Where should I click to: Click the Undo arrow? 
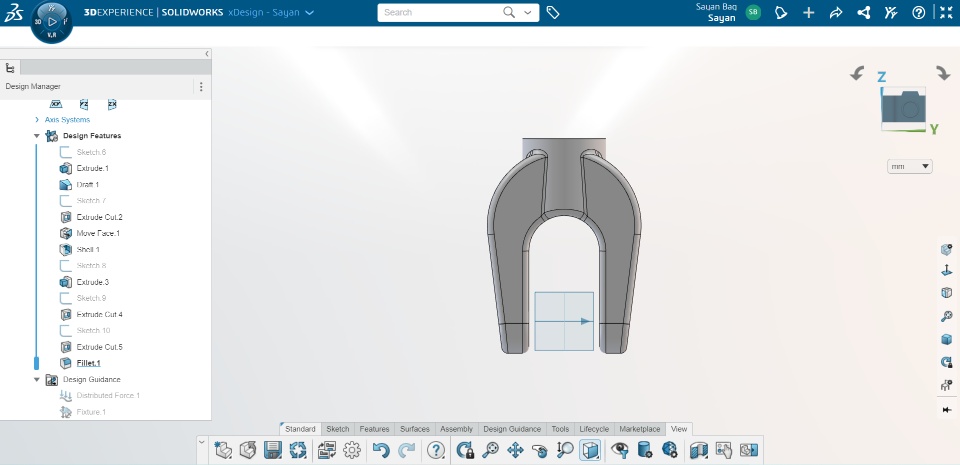[x=381, y=451]
